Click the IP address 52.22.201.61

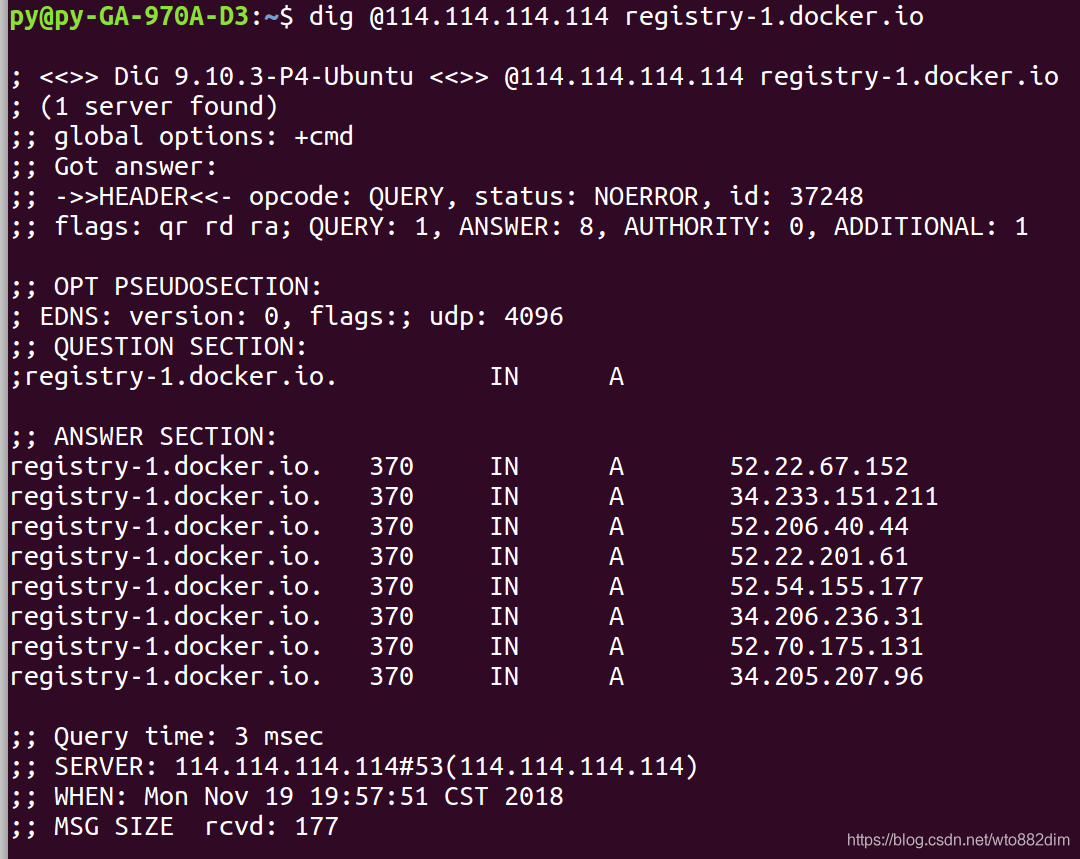(x=819, y=557)
